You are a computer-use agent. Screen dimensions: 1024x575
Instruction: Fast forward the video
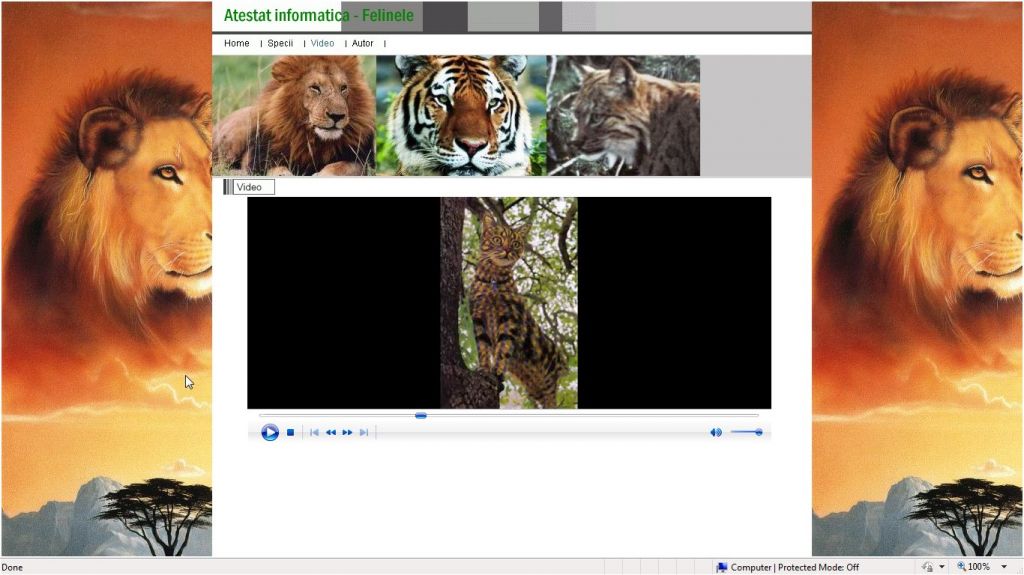coord(347,432)
